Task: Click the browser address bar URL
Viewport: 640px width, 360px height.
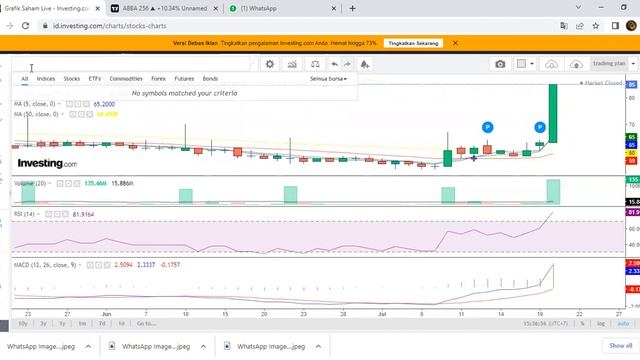Action: (x=109, y=26)
